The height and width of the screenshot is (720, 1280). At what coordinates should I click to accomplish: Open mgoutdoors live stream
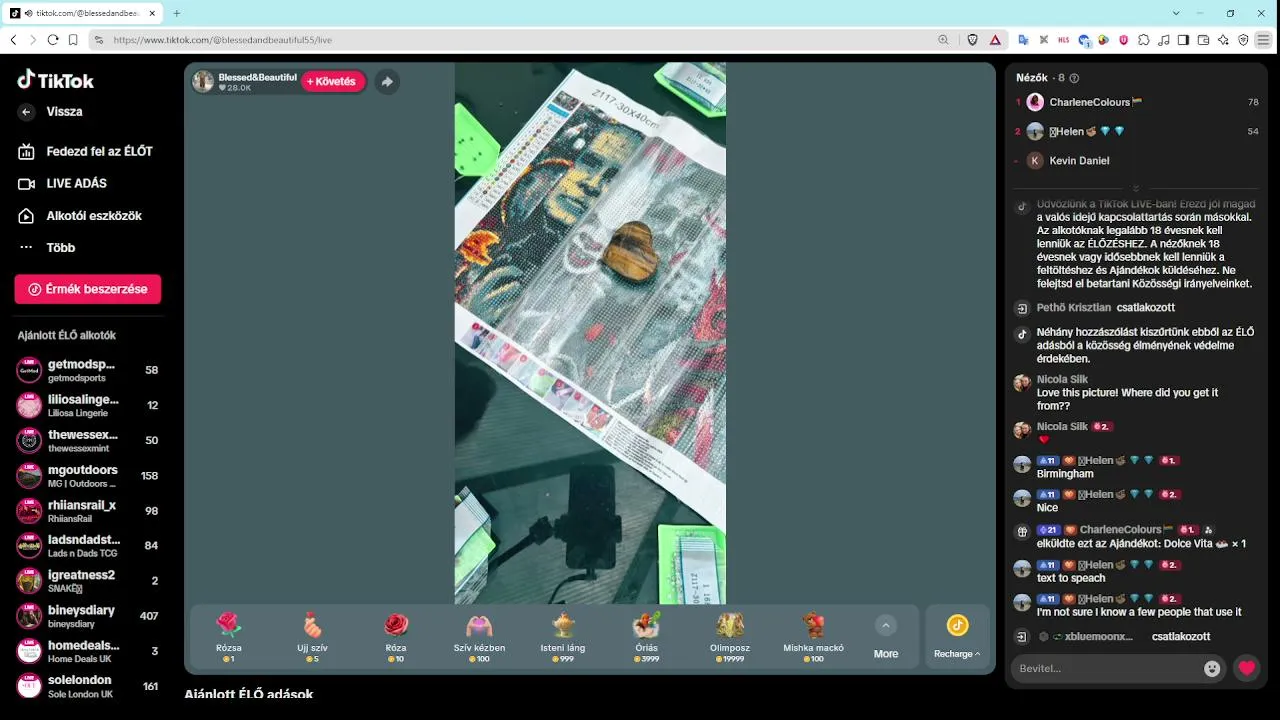pos(88,476)
